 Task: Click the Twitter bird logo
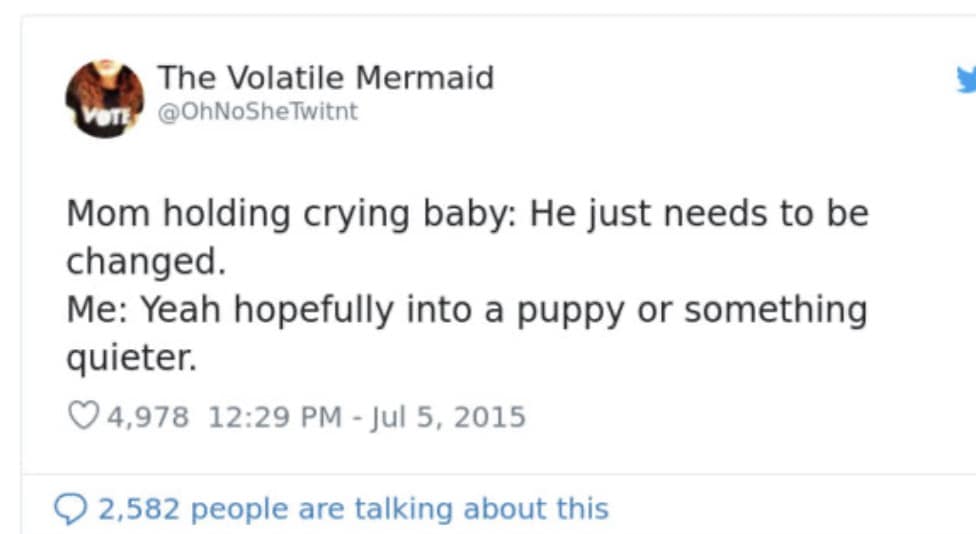point(966,81)
